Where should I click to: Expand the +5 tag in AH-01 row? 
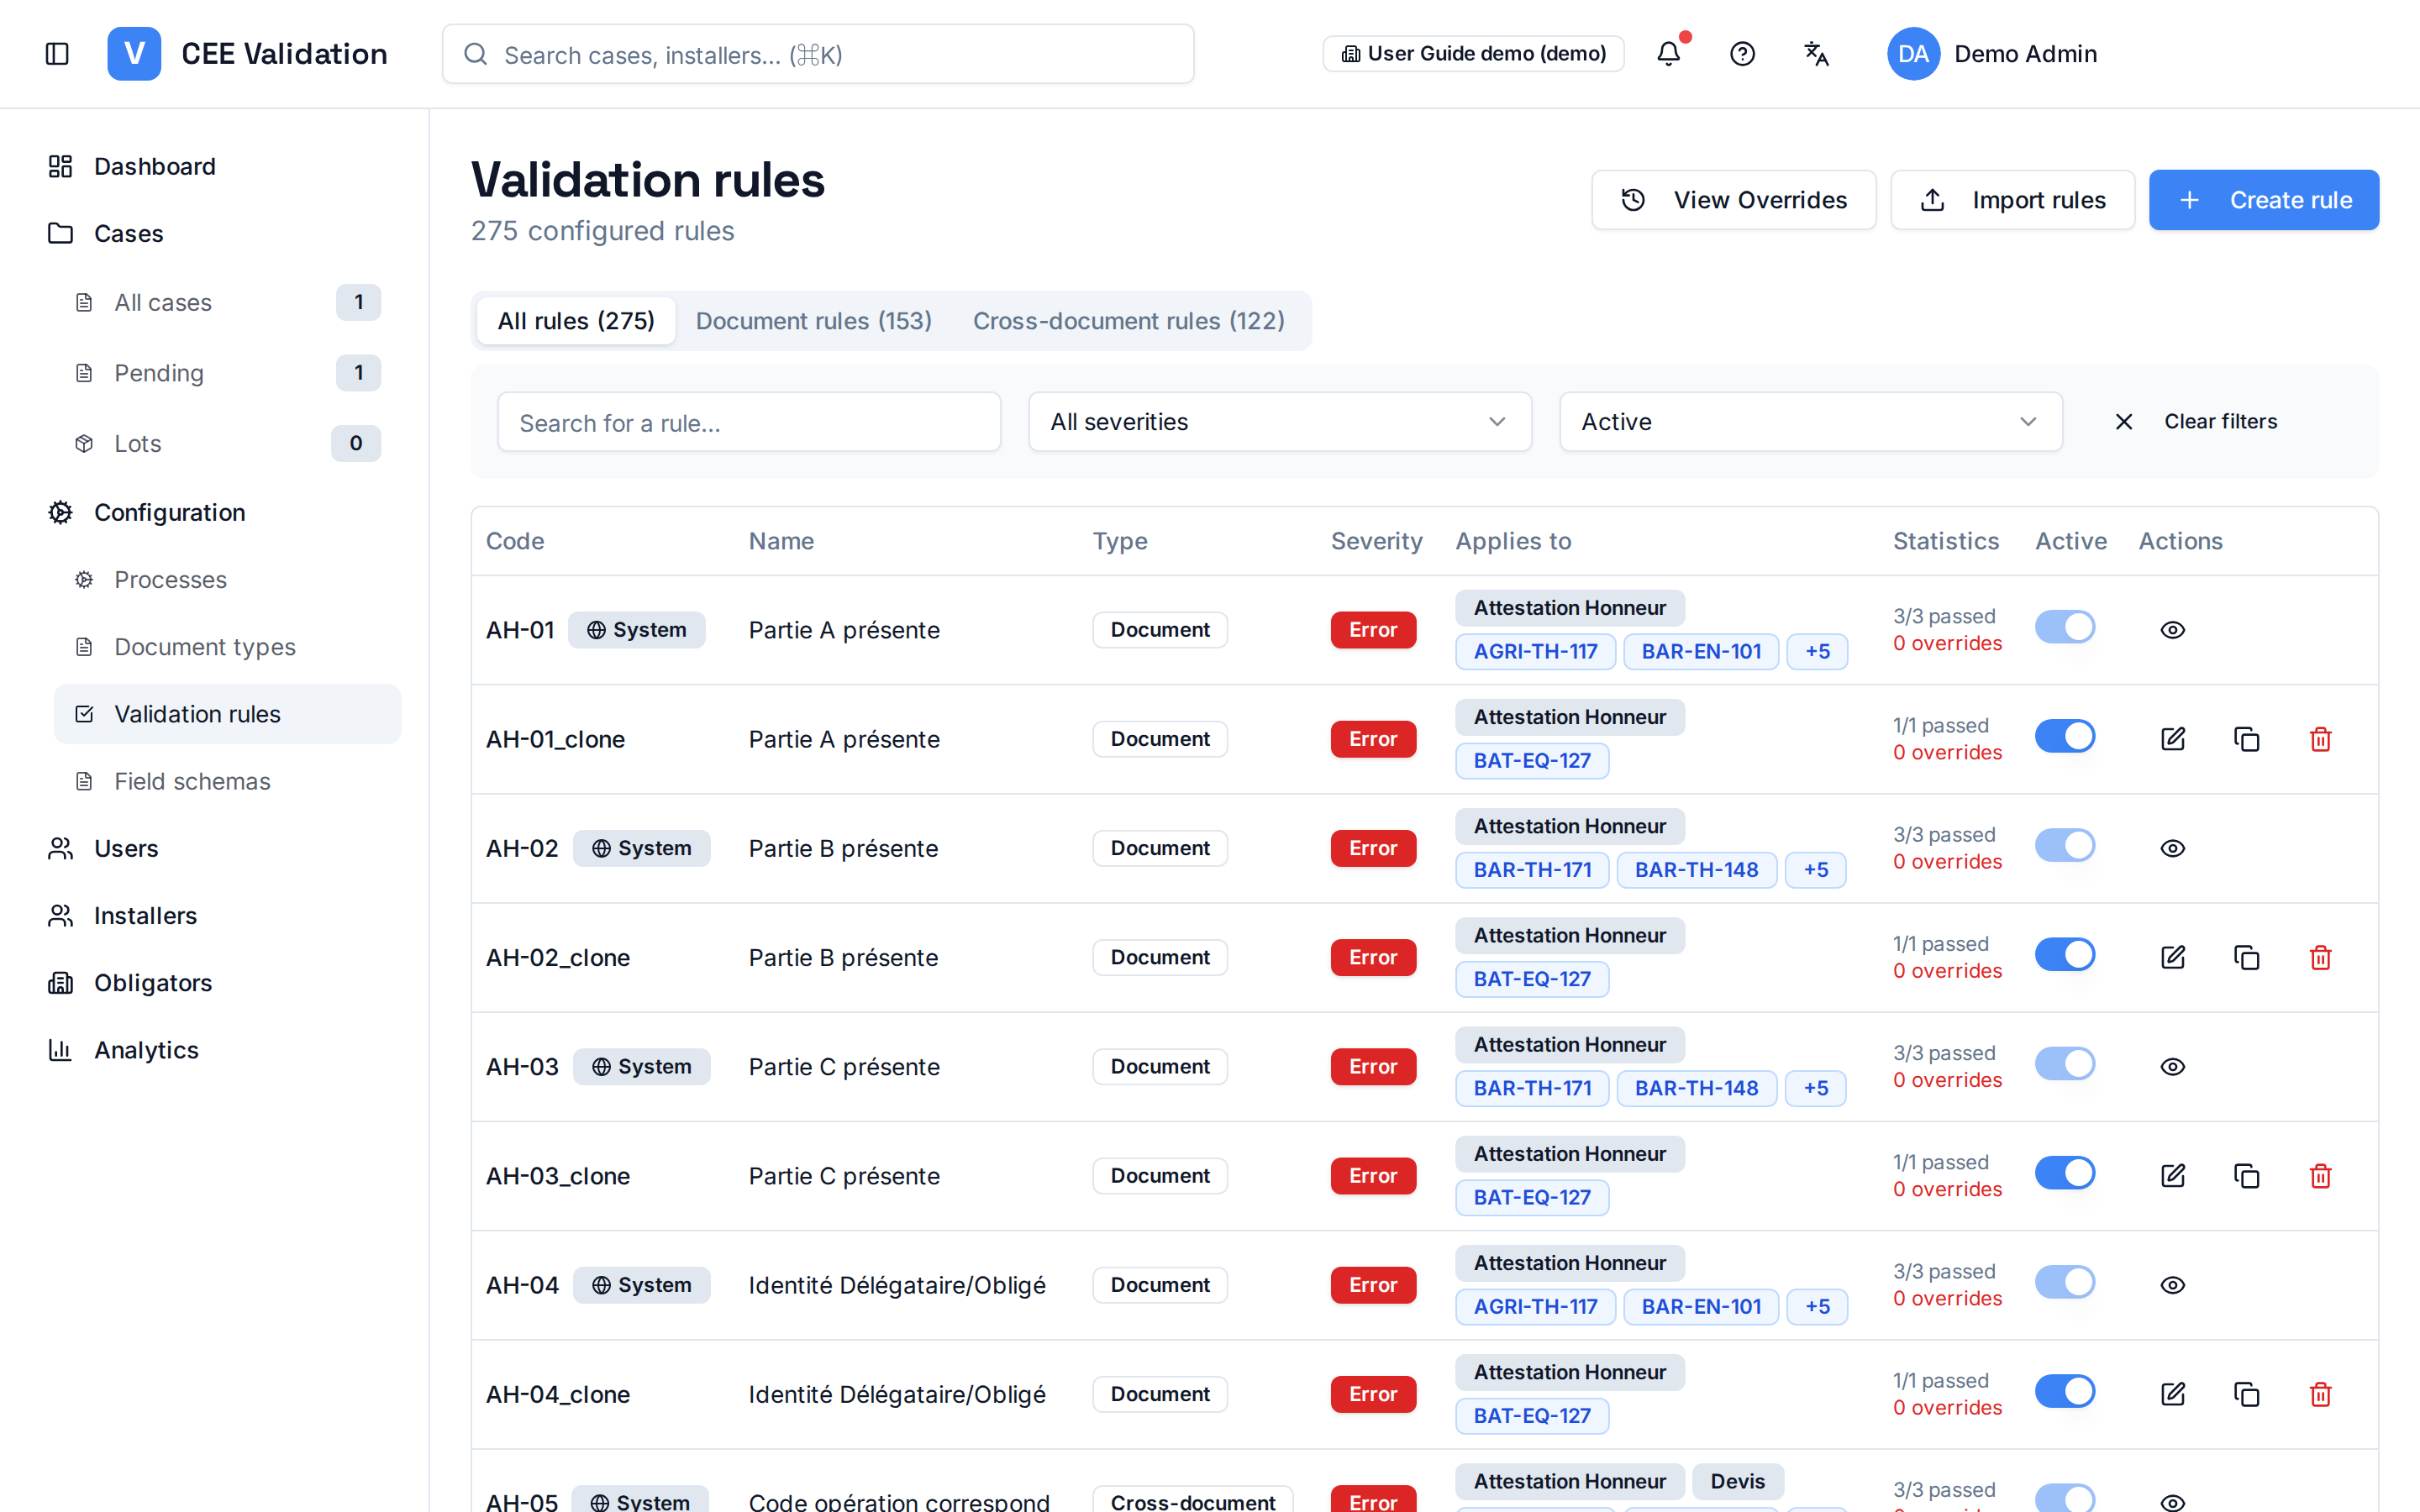tap(1817, 652)
